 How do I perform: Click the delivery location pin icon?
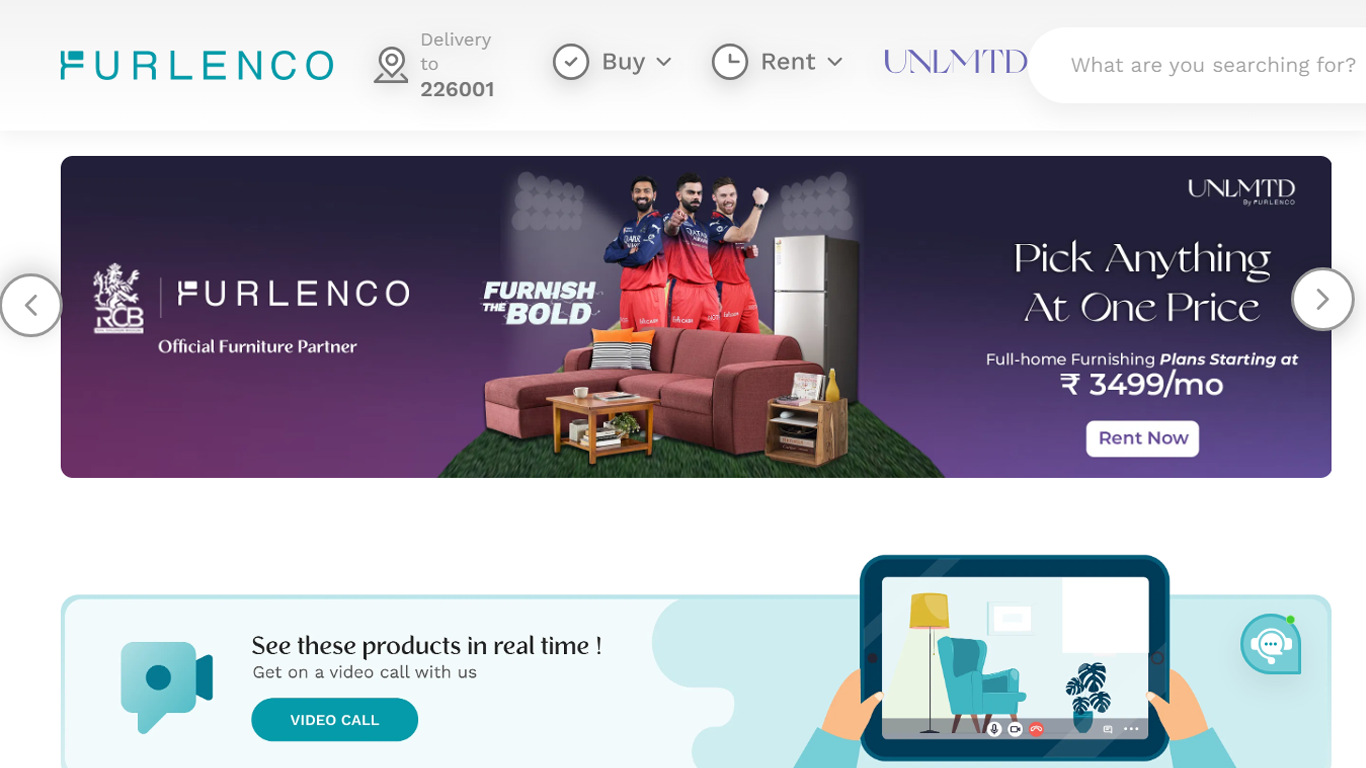(x=391, y=65)
